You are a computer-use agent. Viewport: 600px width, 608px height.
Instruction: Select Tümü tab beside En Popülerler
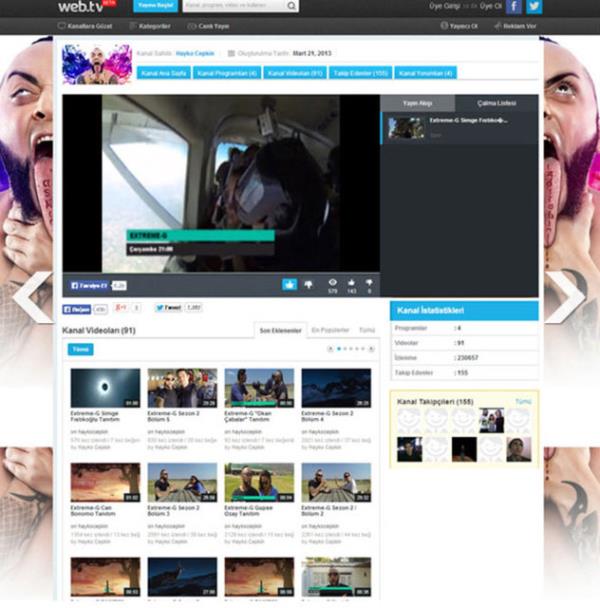(x=367, y=330)
